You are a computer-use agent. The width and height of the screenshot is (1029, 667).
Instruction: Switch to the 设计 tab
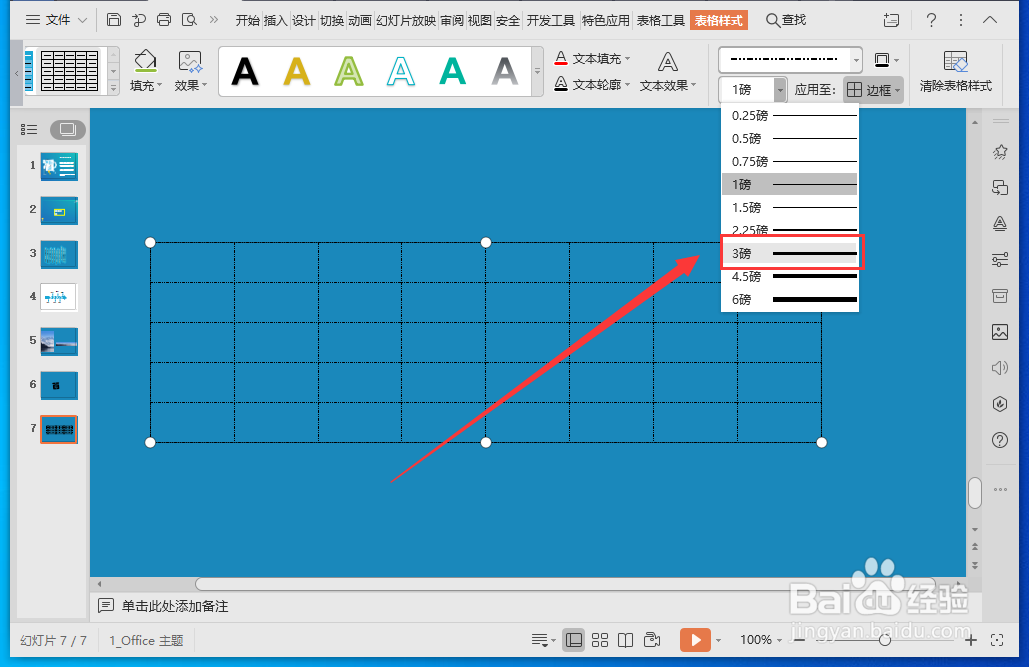point(303,20)
